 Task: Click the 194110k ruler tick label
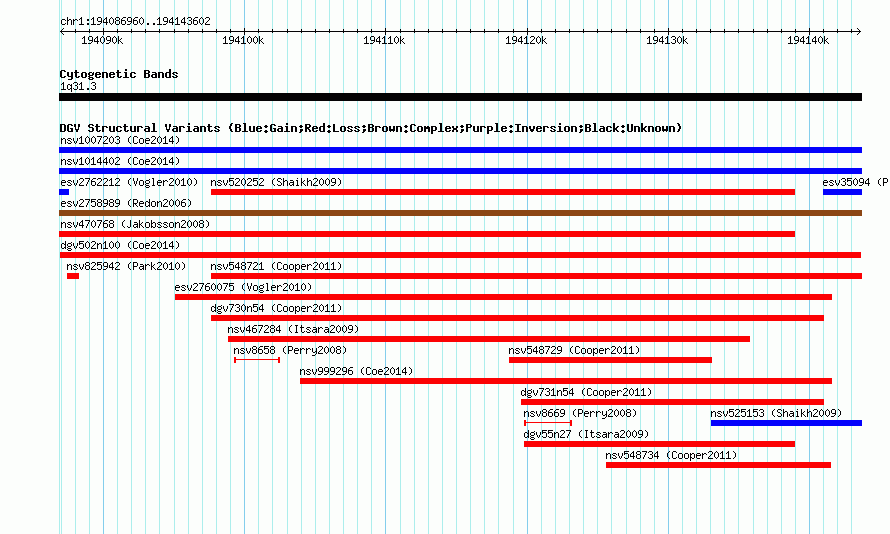[384, 40]
